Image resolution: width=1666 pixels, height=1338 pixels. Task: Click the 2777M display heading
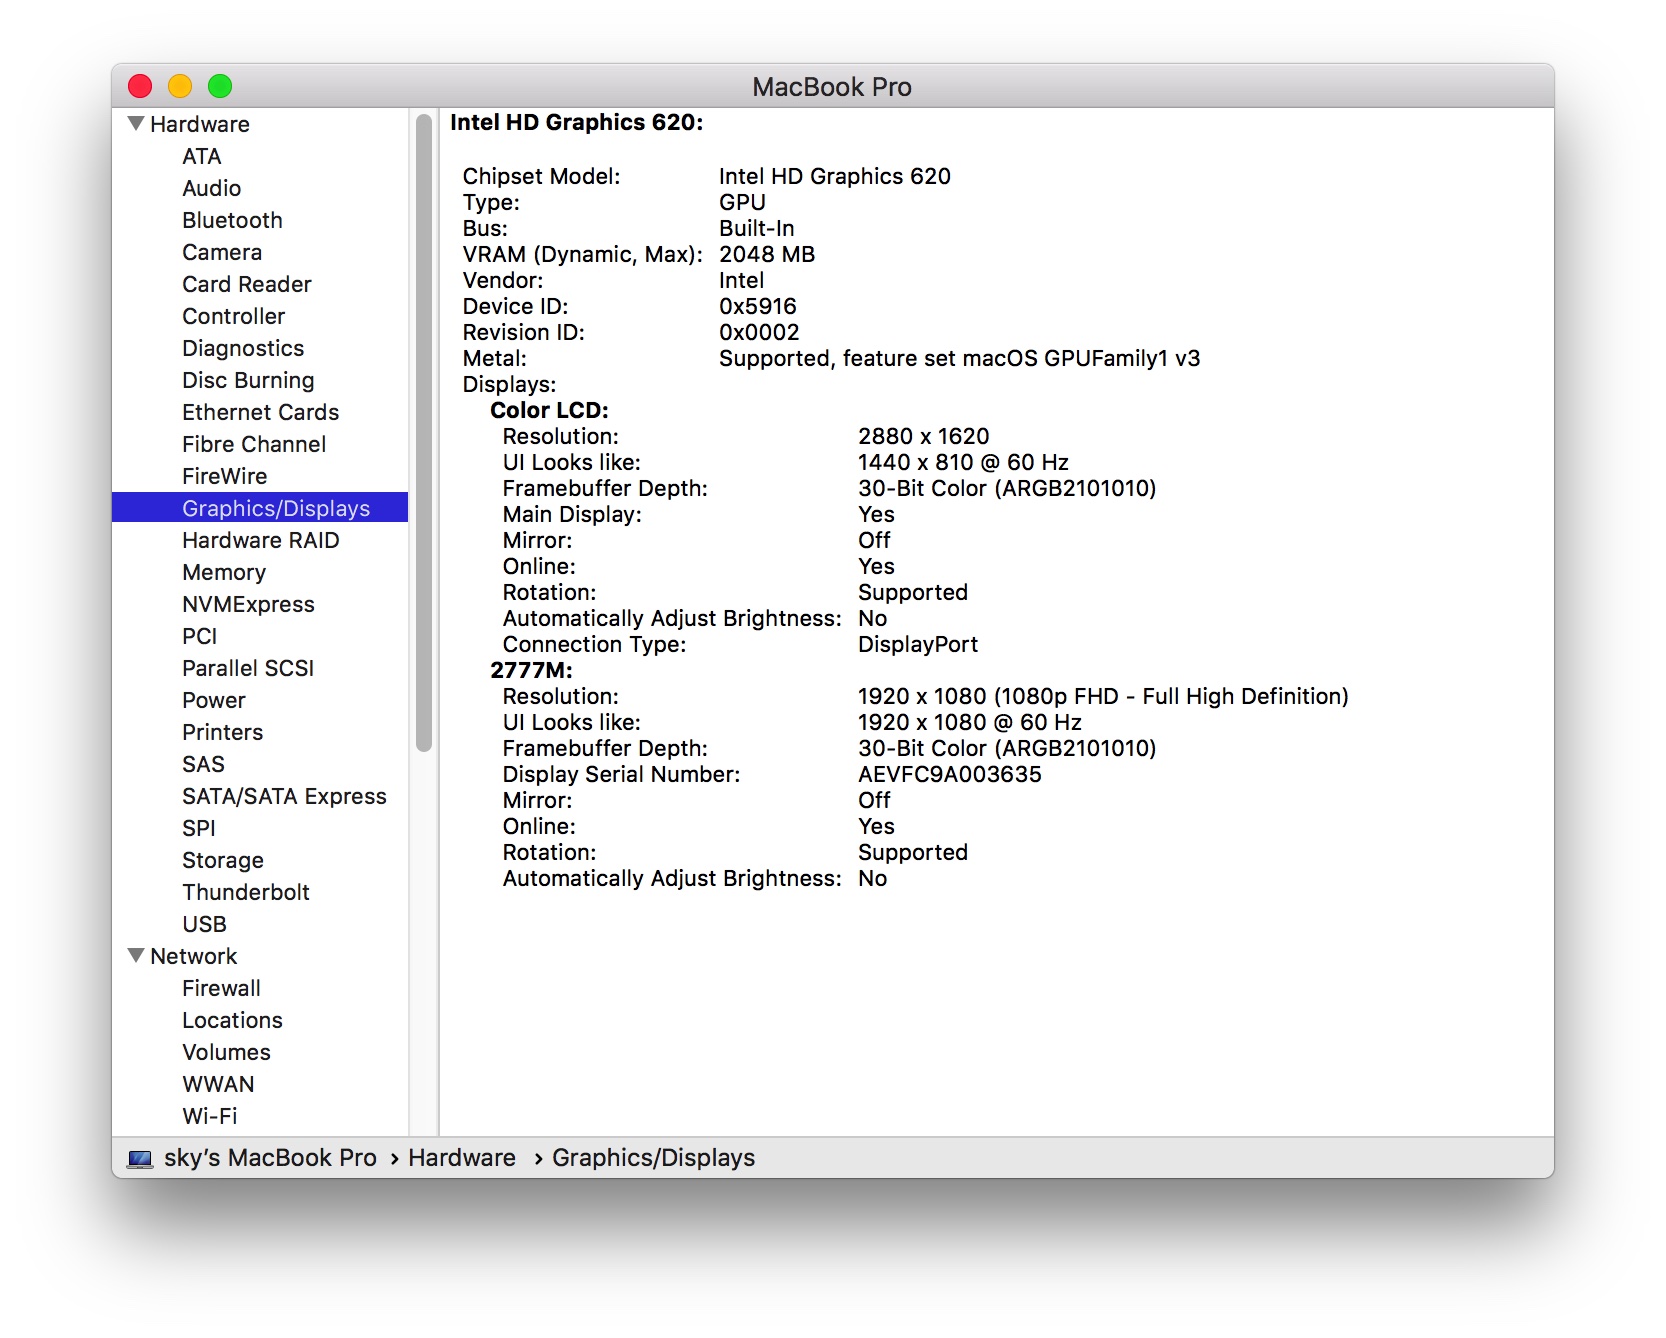tap(531, 670)
